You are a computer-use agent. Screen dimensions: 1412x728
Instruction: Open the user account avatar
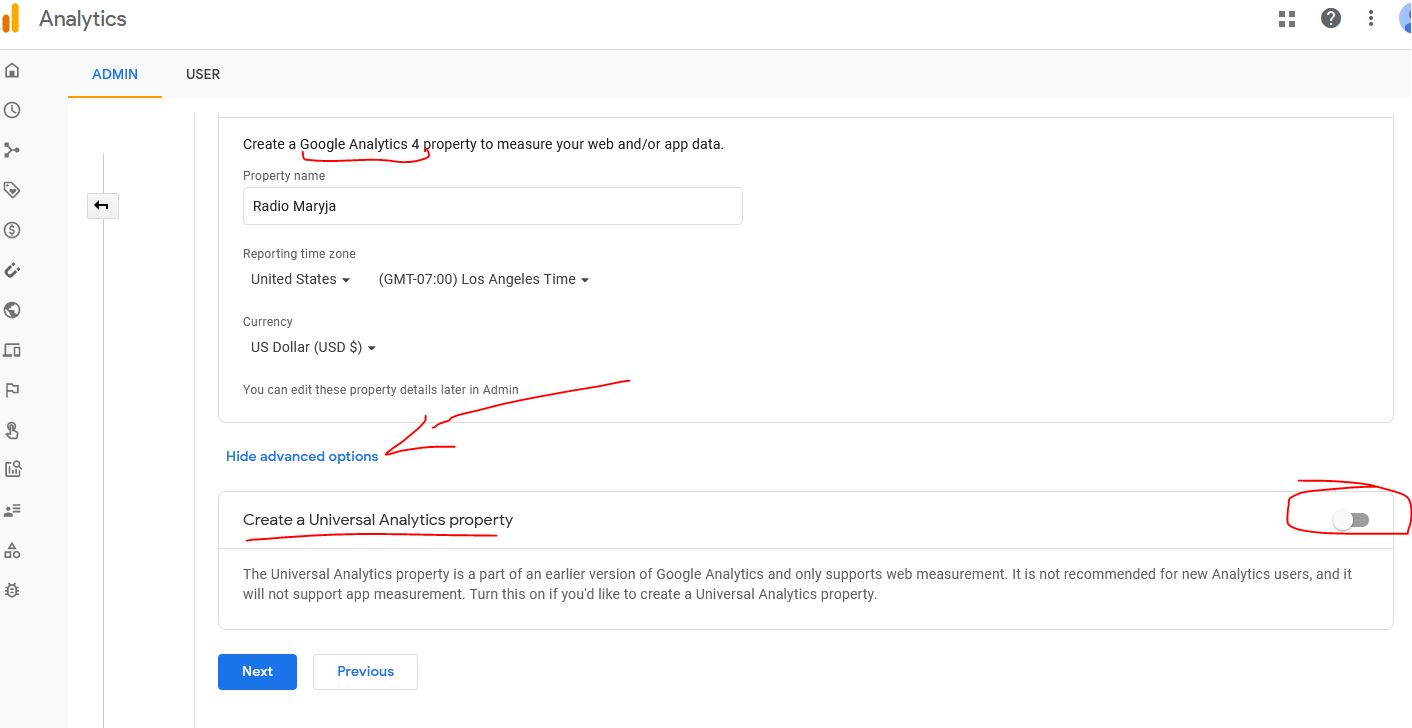pyautogui.click(x=1404, y=18)
